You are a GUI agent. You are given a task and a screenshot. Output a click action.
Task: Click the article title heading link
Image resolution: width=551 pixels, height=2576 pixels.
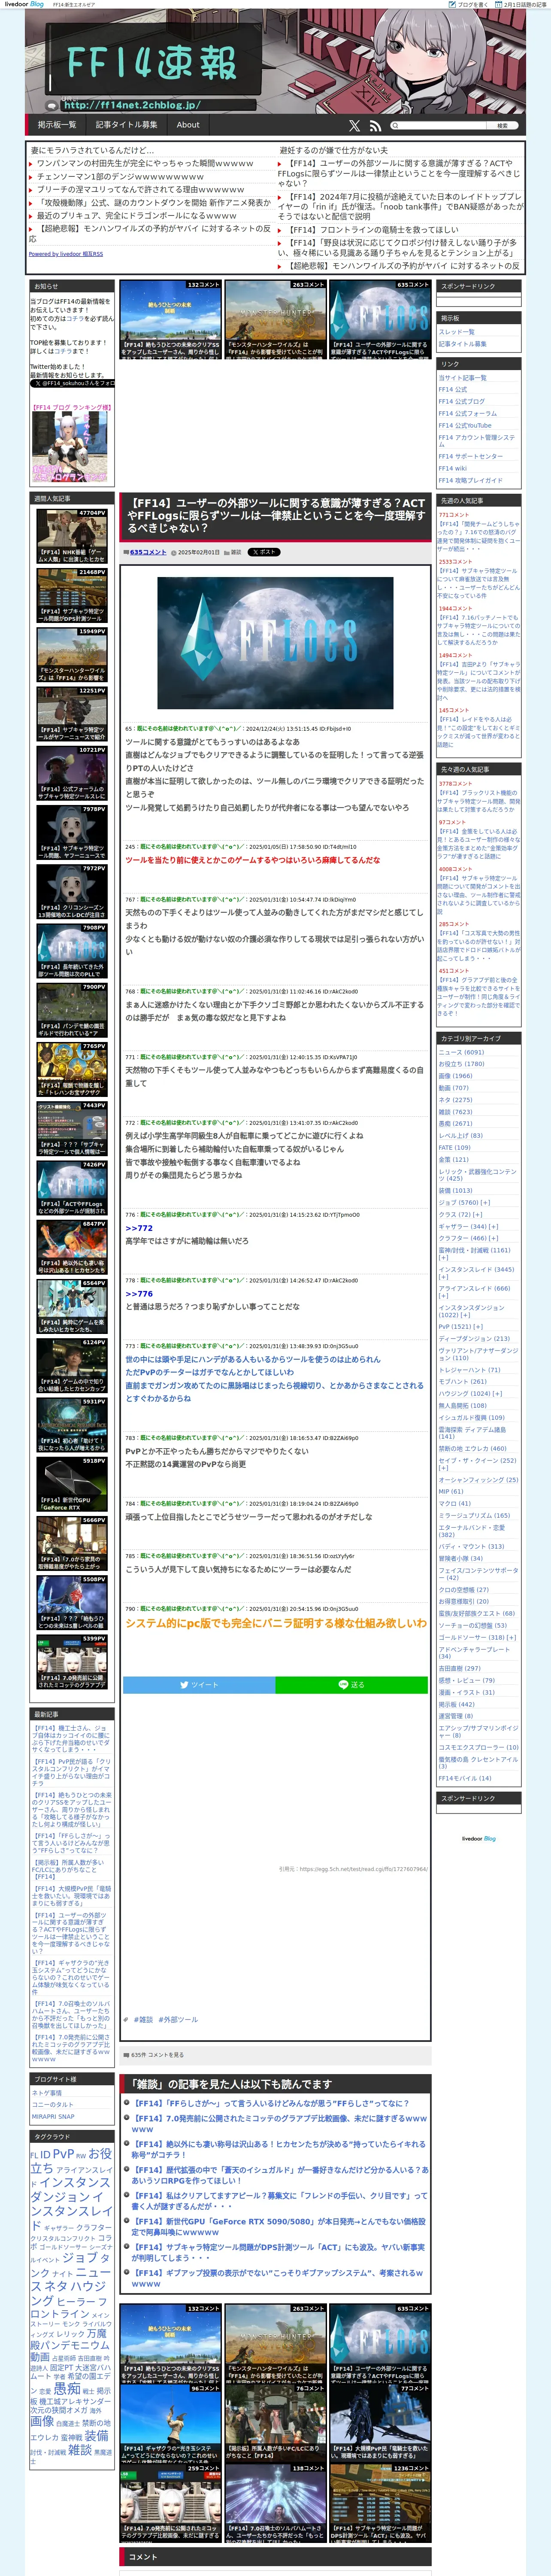[x=276, y=515]
